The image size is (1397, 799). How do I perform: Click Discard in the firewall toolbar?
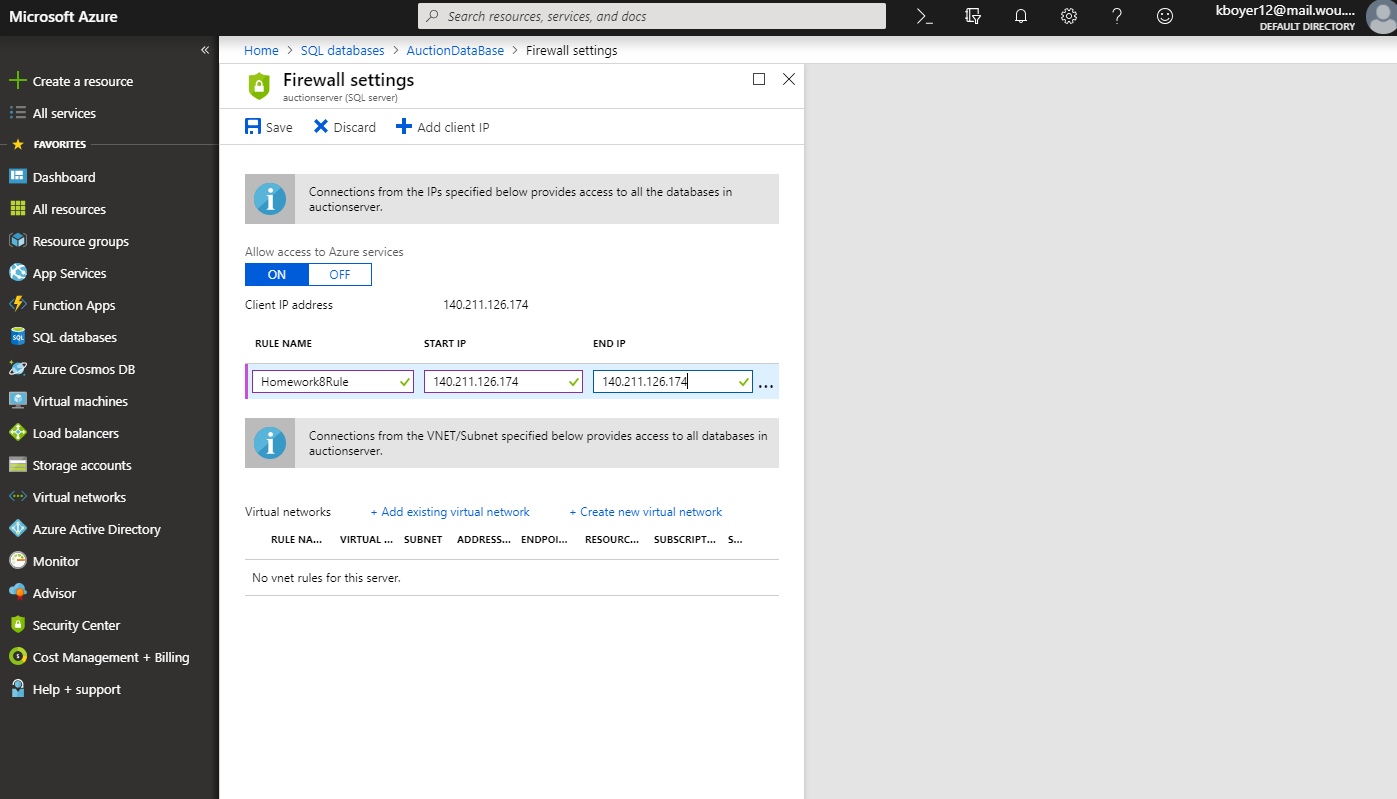tap(345, 127)
